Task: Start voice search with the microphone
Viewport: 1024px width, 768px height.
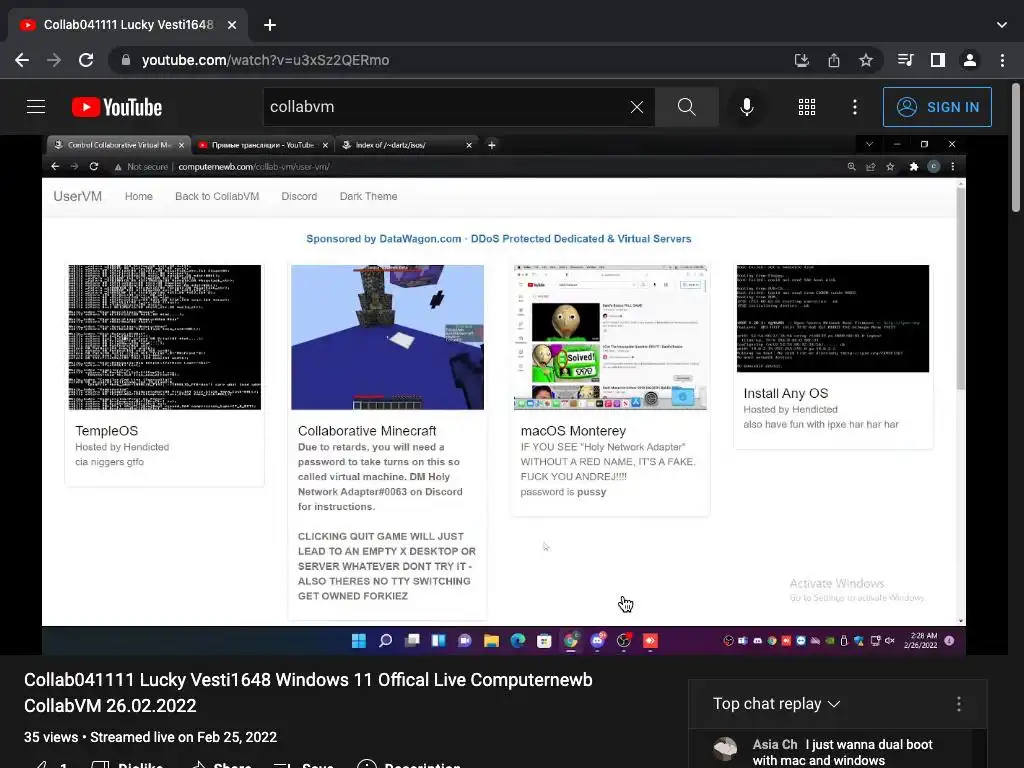Action: (746, 107)
